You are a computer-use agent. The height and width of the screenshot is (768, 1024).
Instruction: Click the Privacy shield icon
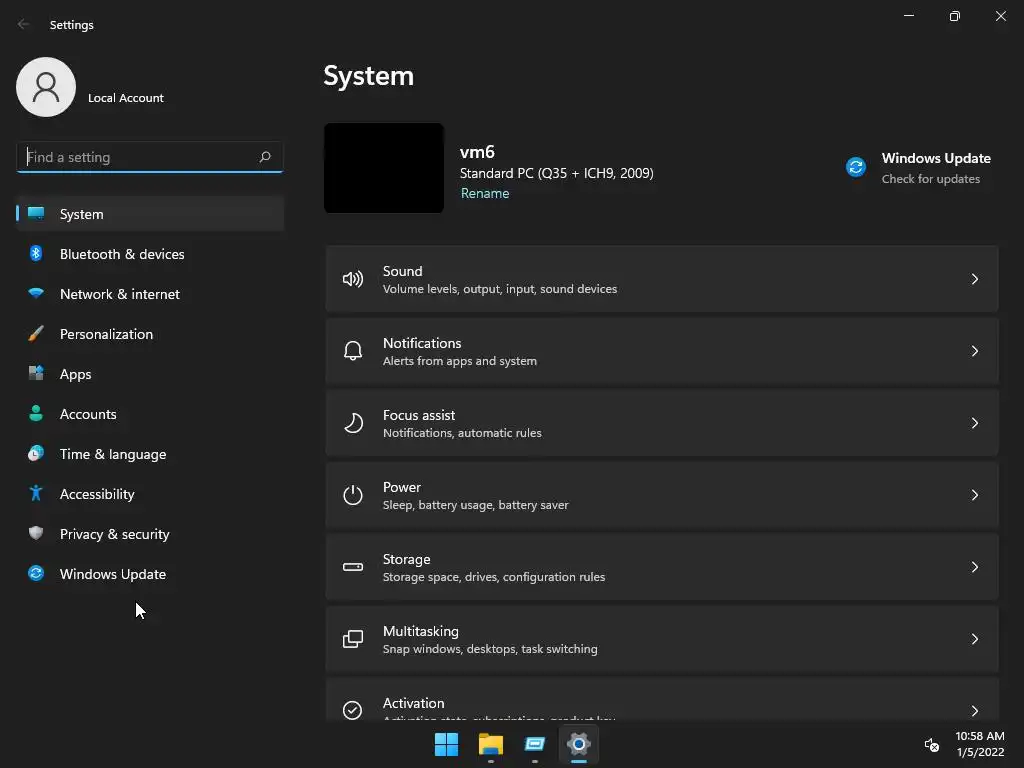pos(36,534)
